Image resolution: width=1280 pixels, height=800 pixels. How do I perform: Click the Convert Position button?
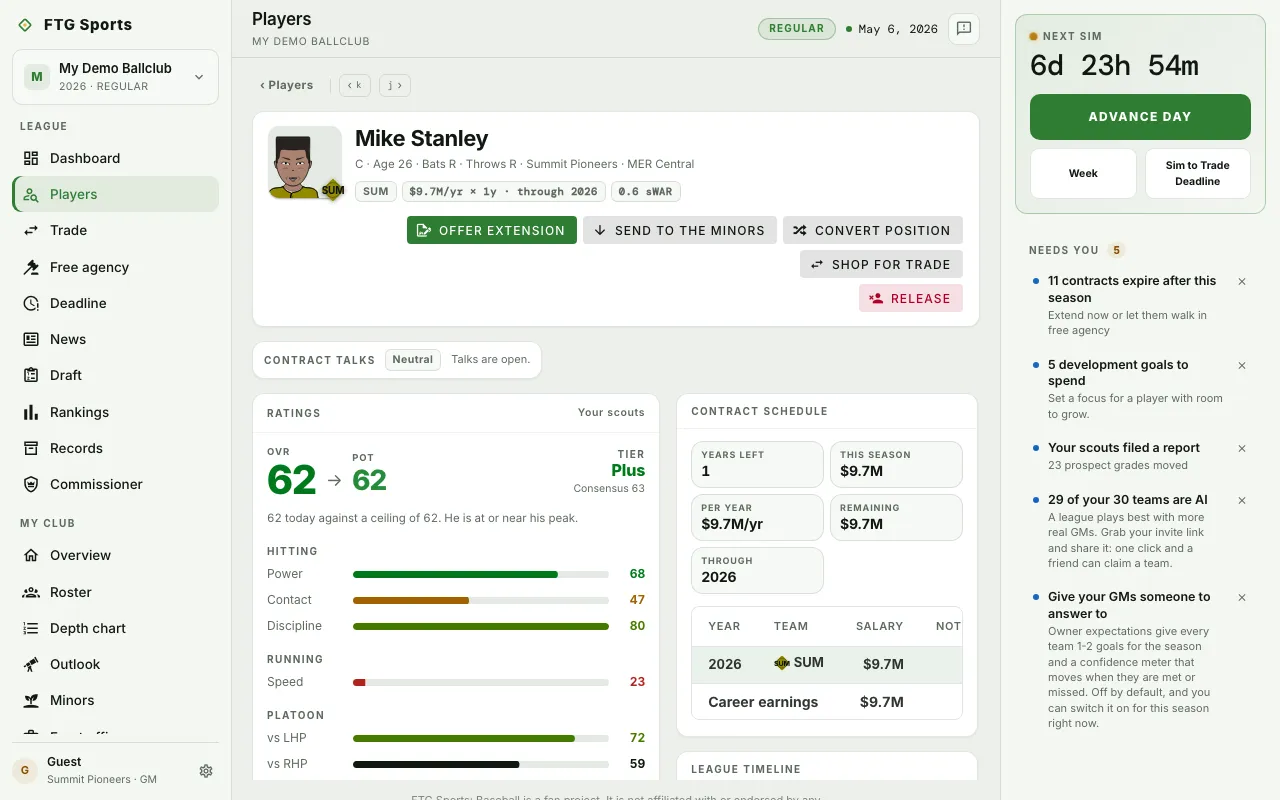(873, 230)
